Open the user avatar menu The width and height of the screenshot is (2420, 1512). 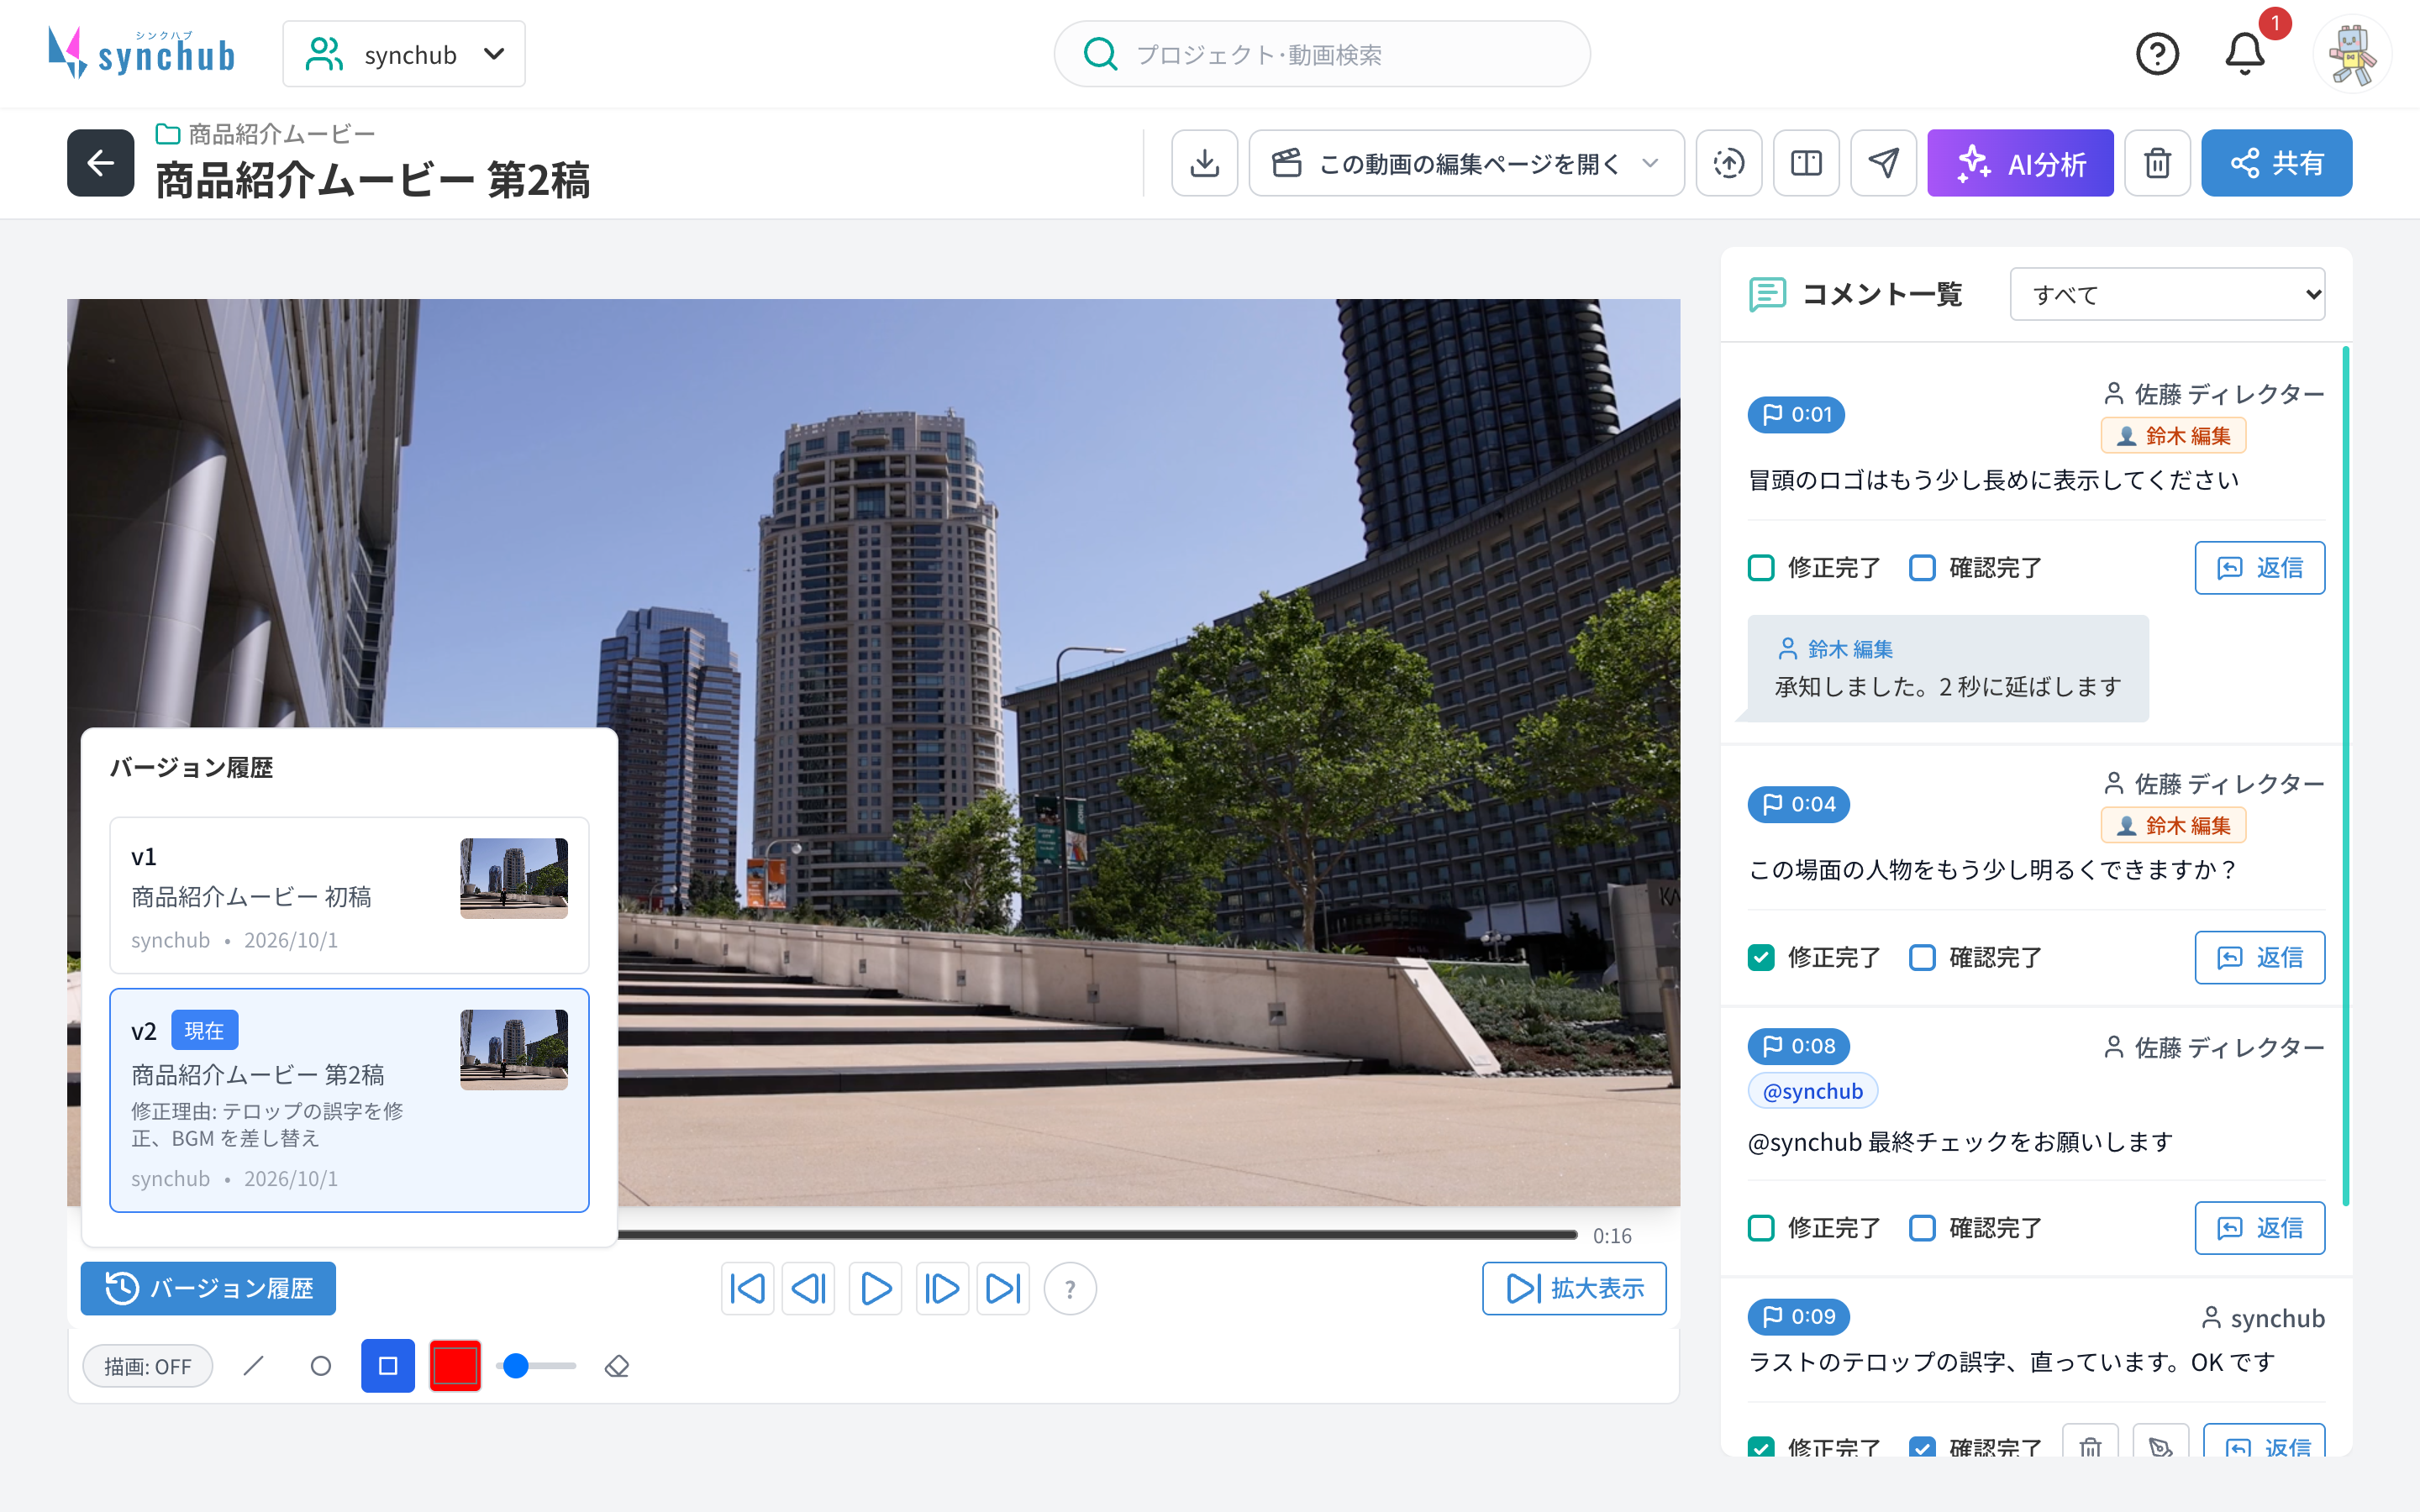[2352, 54]
